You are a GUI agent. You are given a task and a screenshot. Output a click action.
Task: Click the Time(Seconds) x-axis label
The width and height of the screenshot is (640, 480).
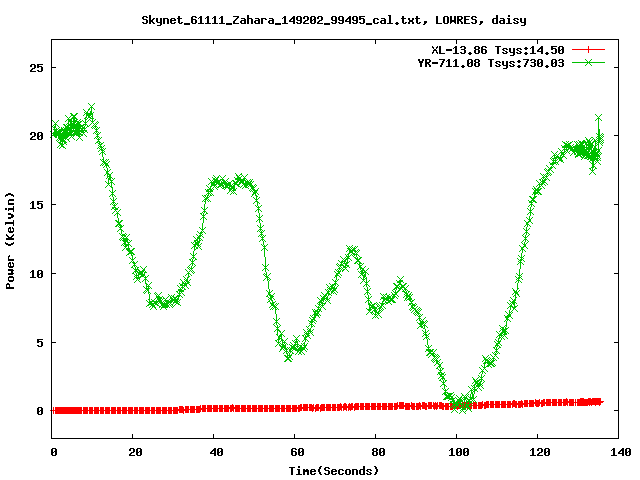tap(335, 470)
